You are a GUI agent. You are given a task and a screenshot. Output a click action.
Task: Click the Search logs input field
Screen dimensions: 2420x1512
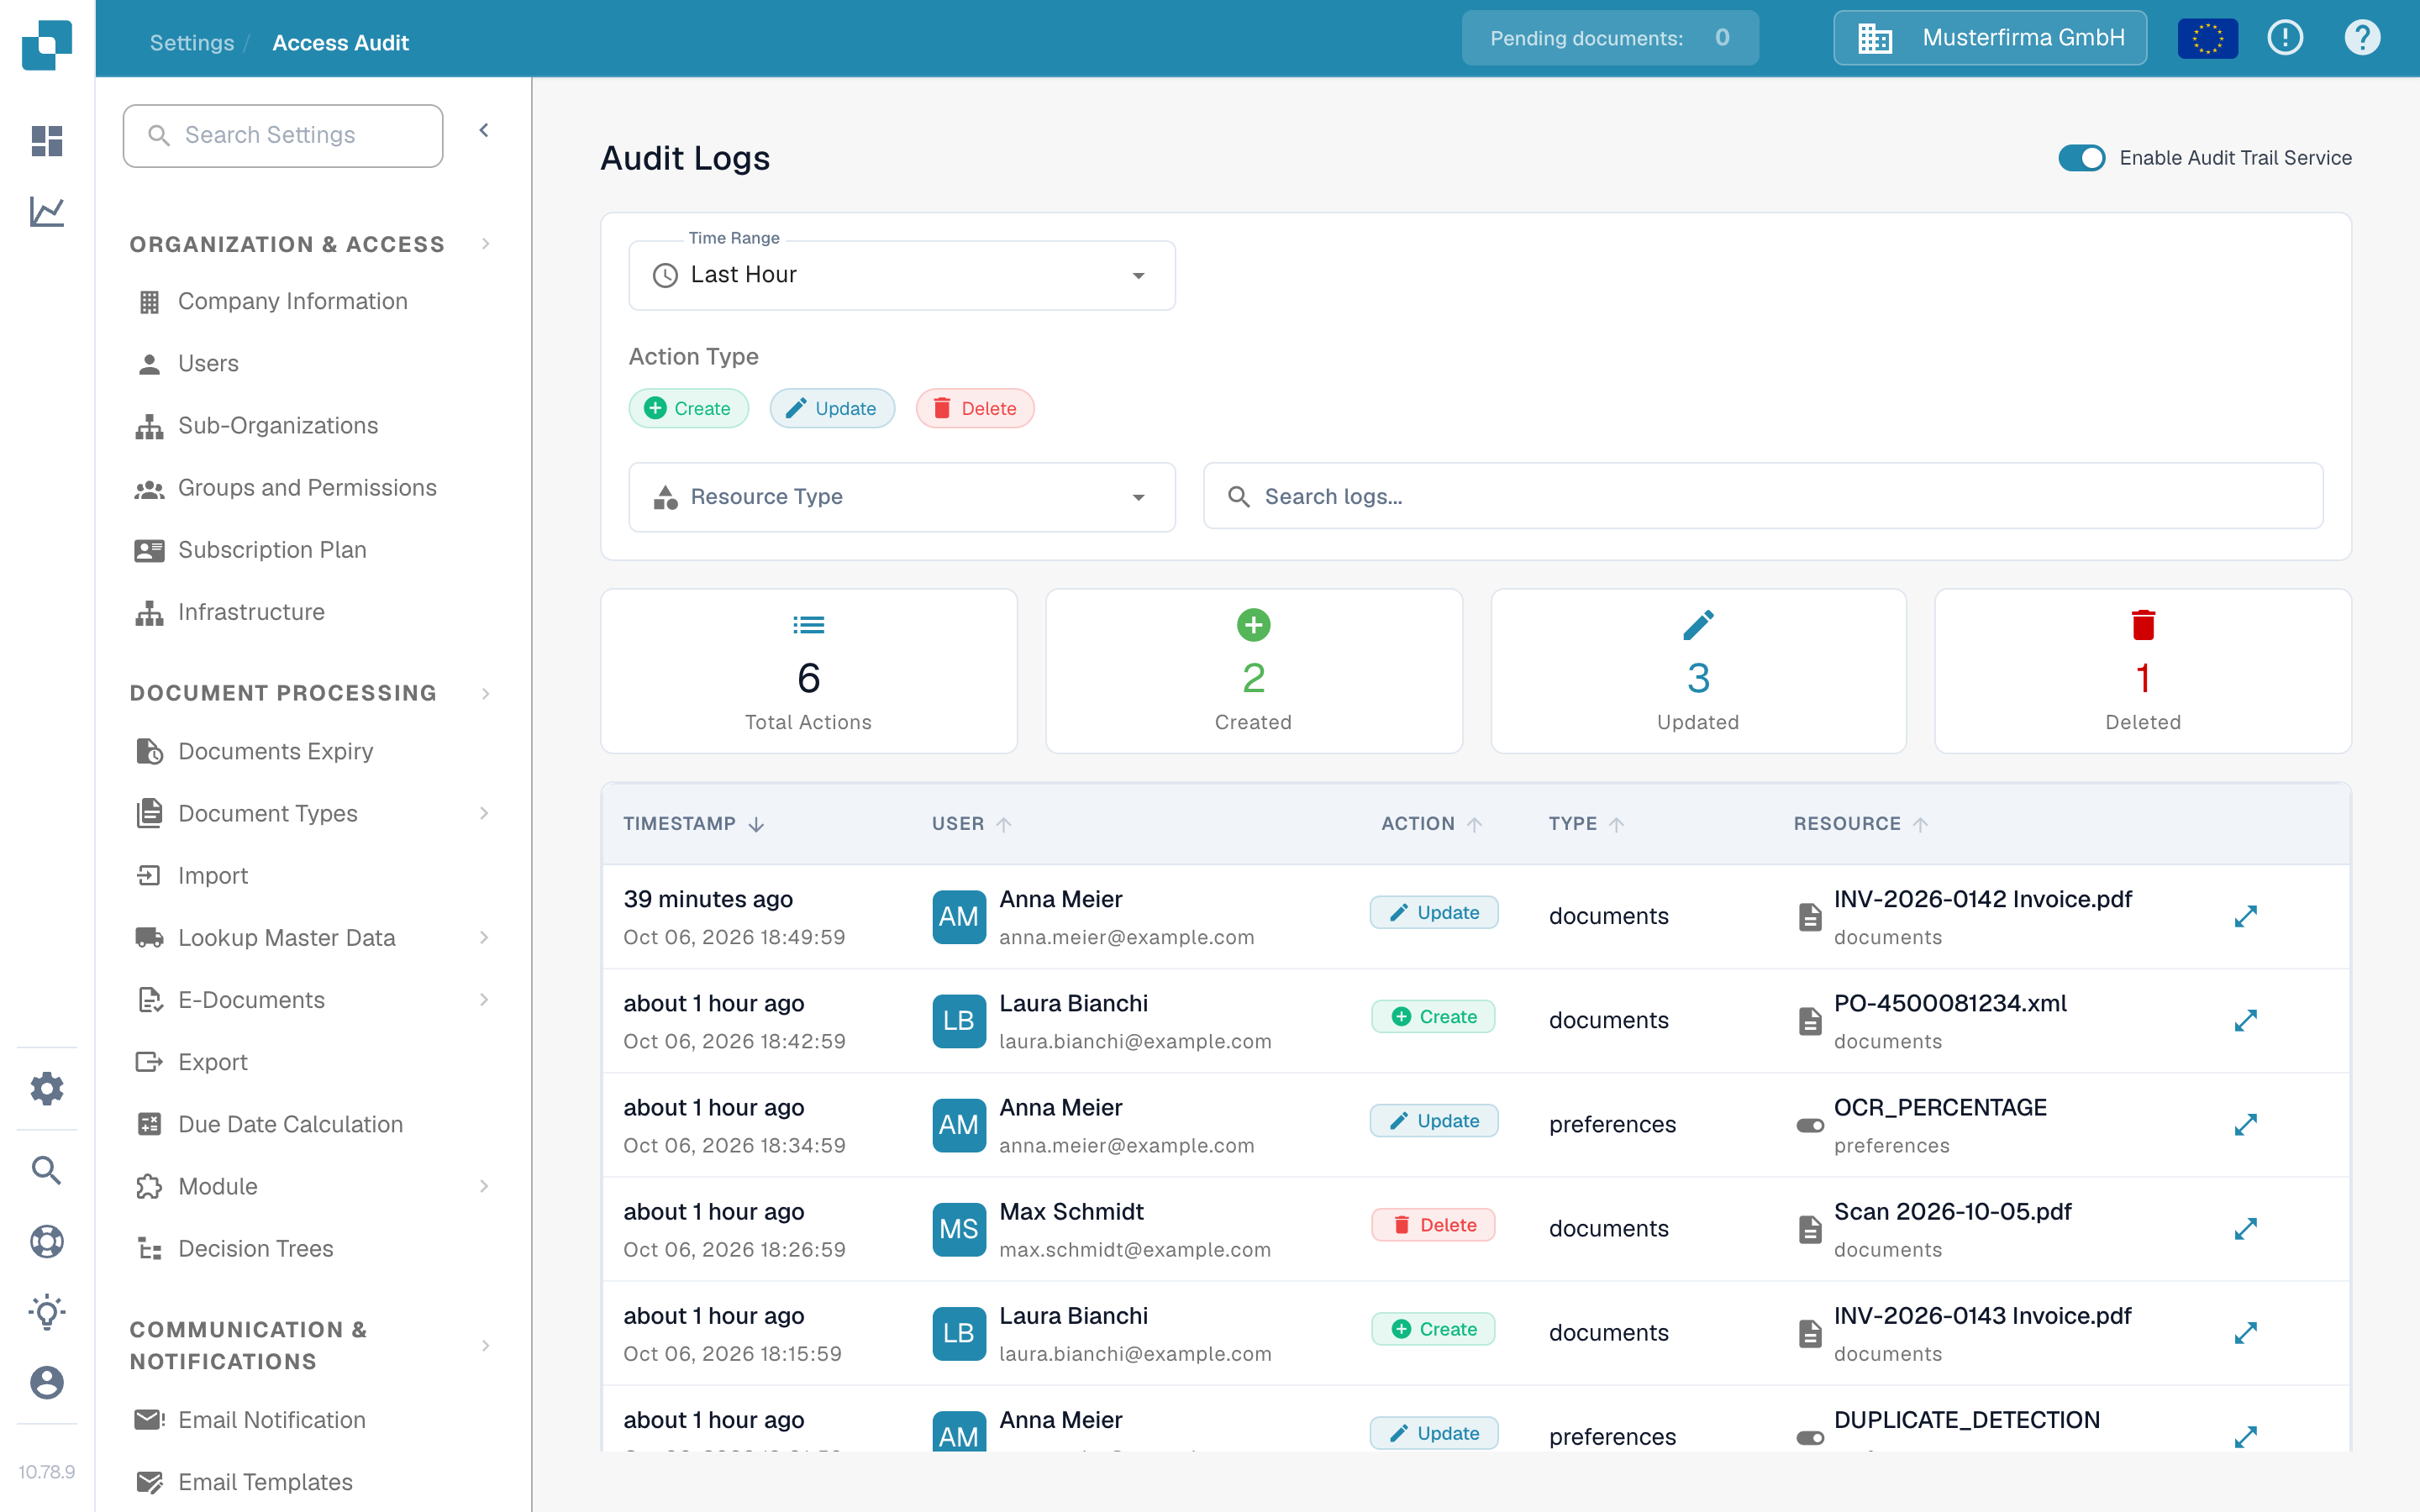click(x=1762, y=496)
